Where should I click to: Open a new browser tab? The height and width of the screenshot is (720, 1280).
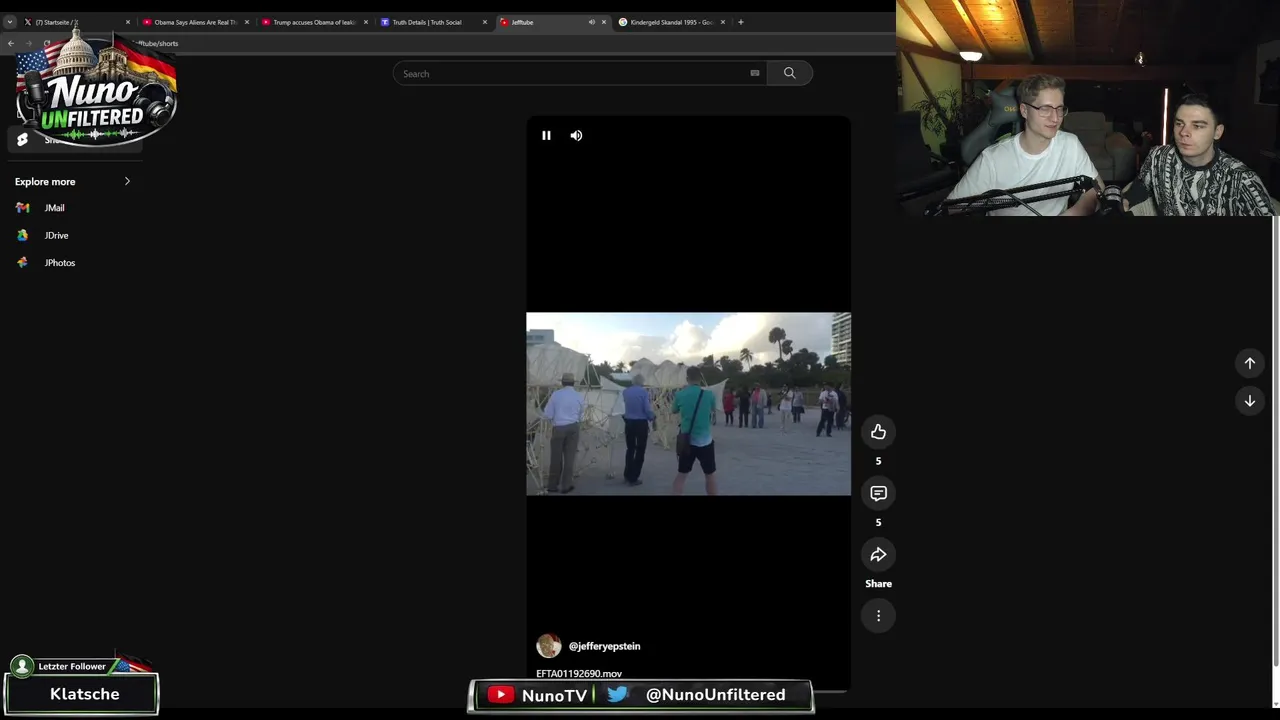[740, 22]
